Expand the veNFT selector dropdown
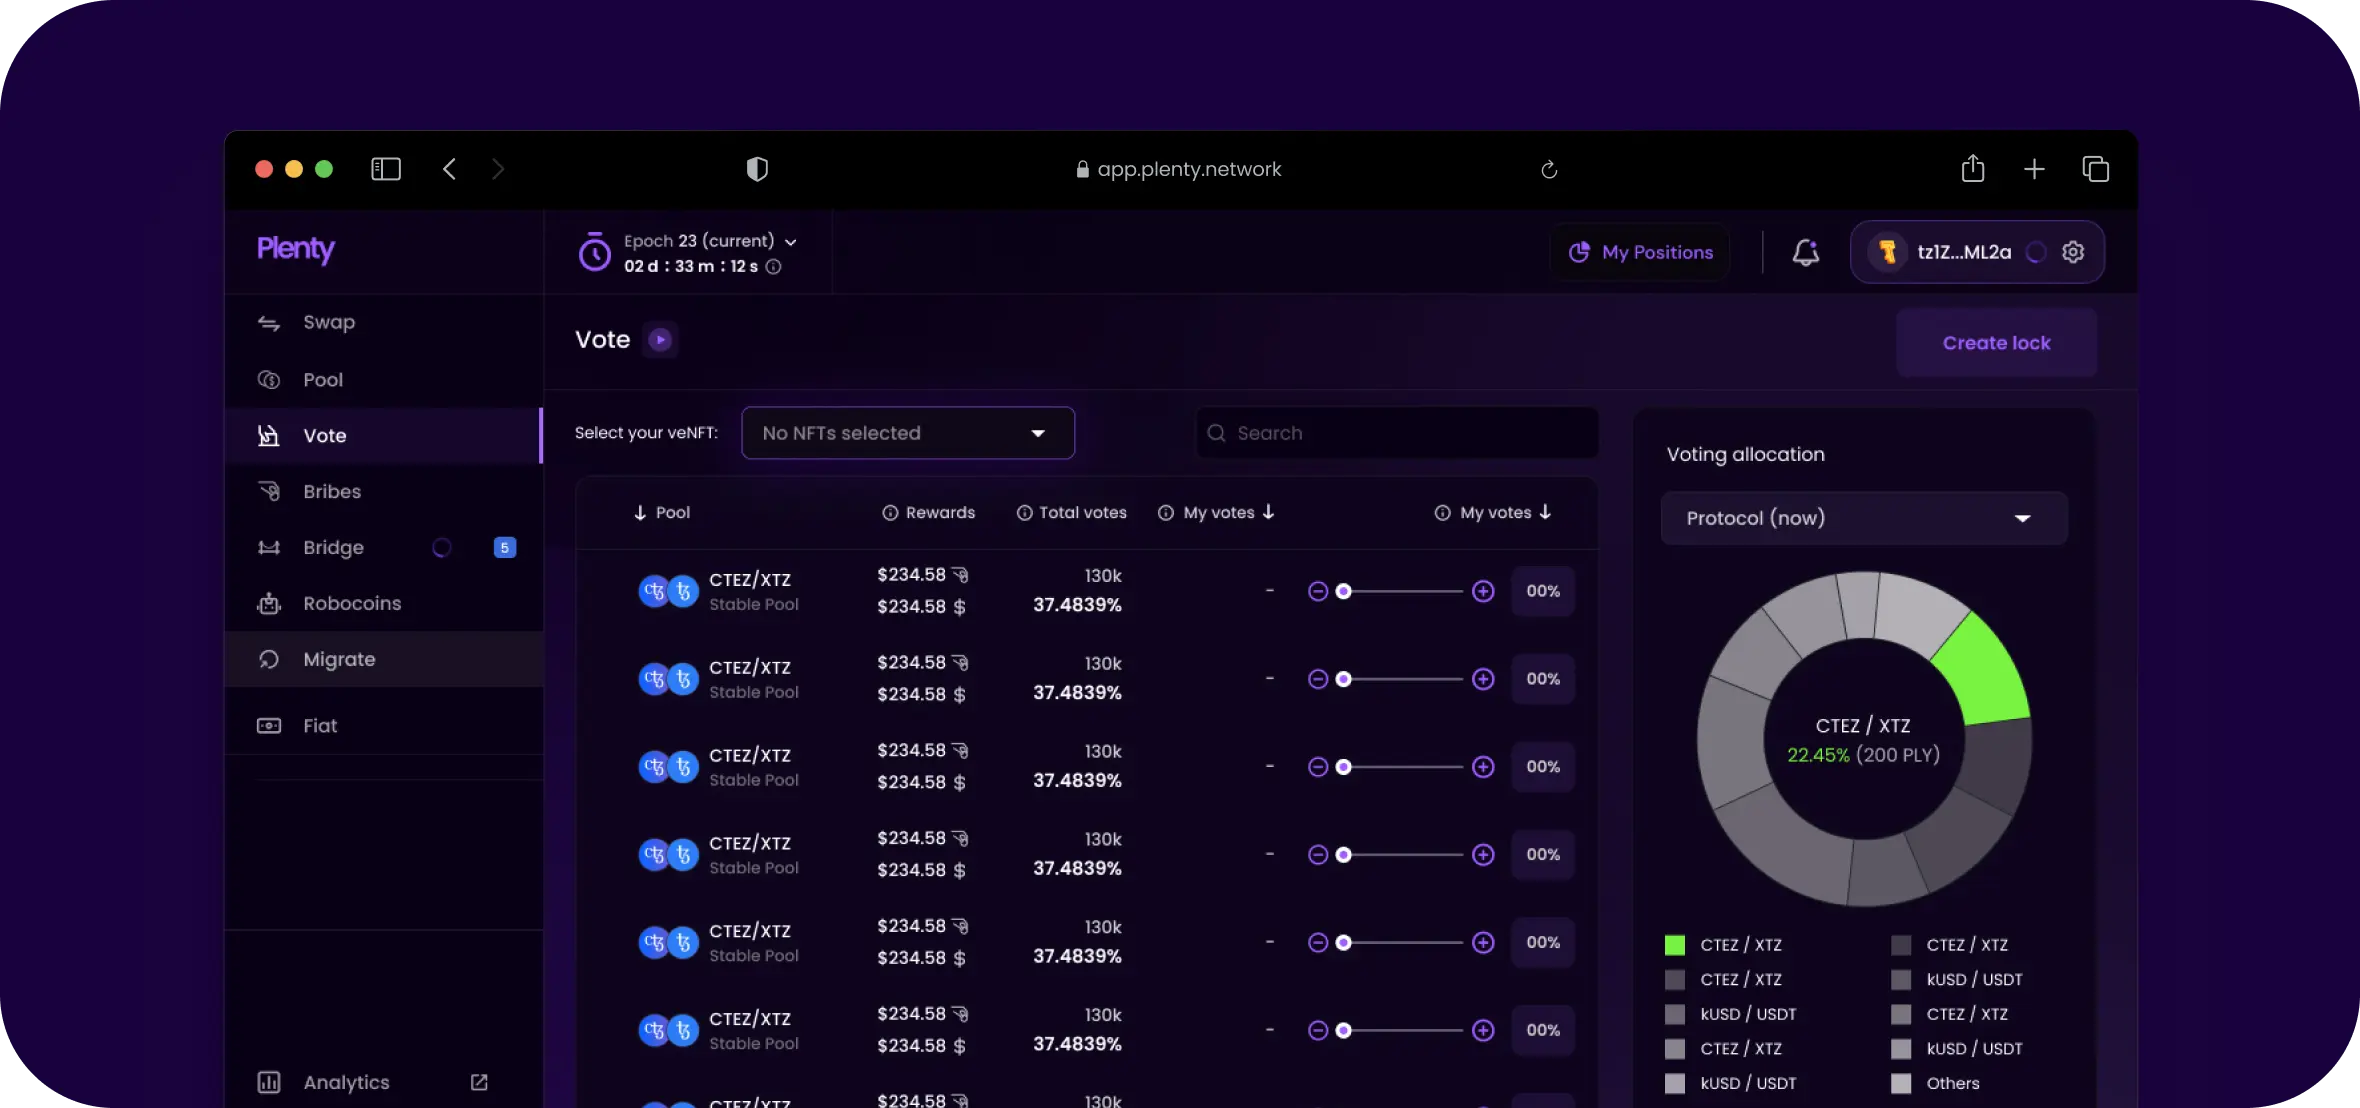Screen dimensions: 2360x1108 (x=907, y=432)
